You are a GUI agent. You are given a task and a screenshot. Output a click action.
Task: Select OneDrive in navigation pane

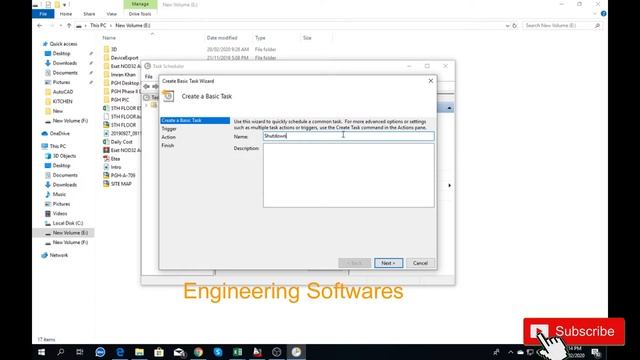pos(60,133)
